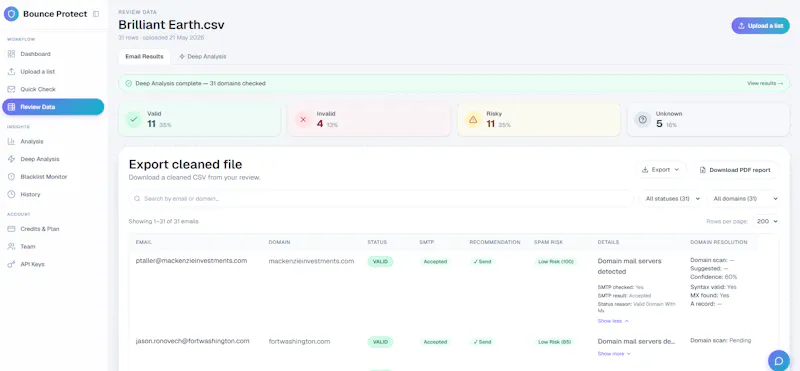800x371 pixels.
Task: Click Low Risk (85) spam badge
Action: pyautogui.click(x=555, y=342)
